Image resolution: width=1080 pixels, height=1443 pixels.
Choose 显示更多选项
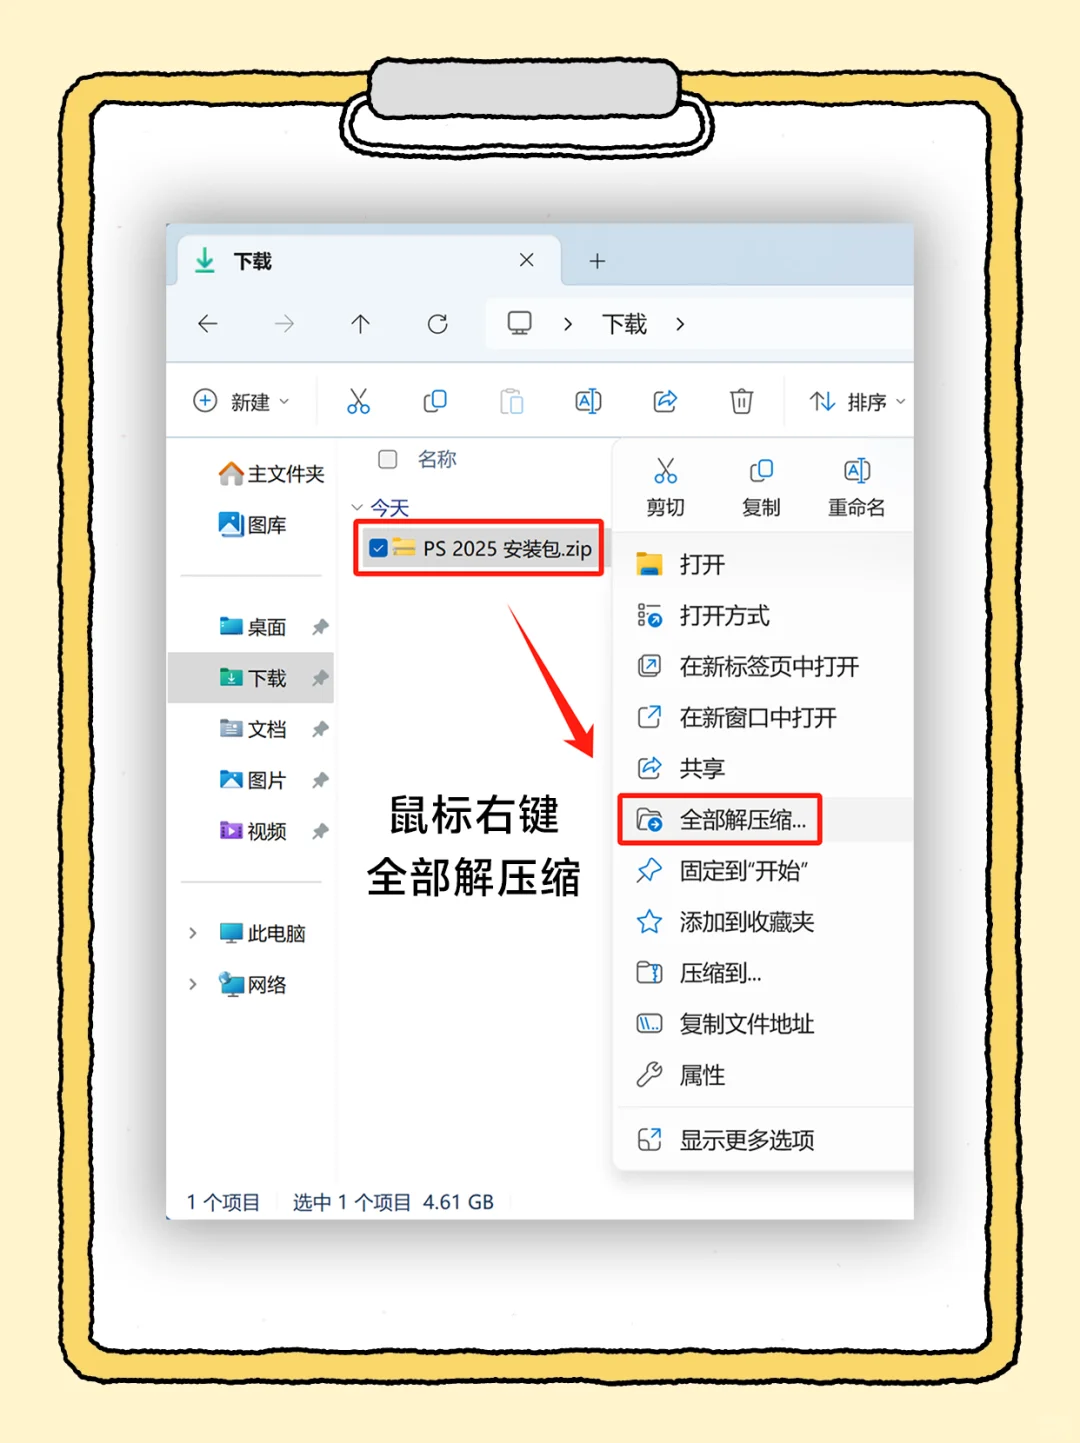[764, 1140]
